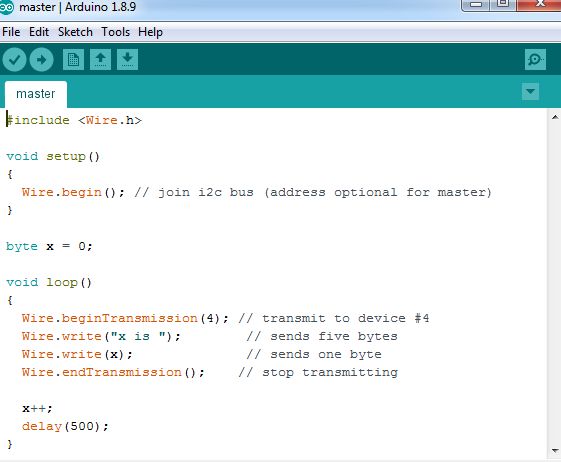Viewport: 561px width, 462px height.
Task: Open the Serial Monitor magnifier icon
Action: click(535, 59)
